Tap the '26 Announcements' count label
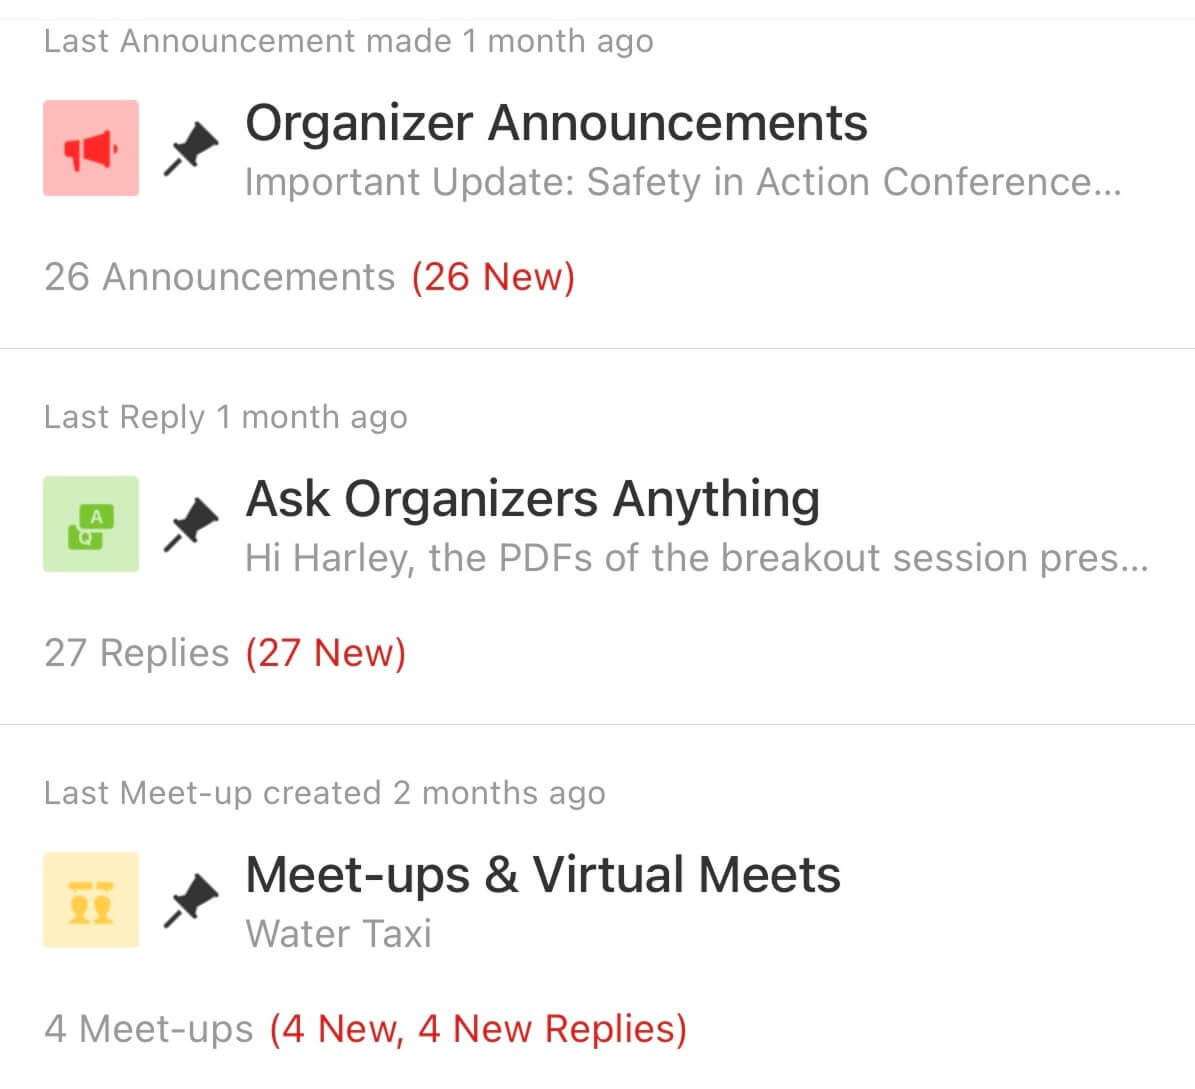 point(220,277)
